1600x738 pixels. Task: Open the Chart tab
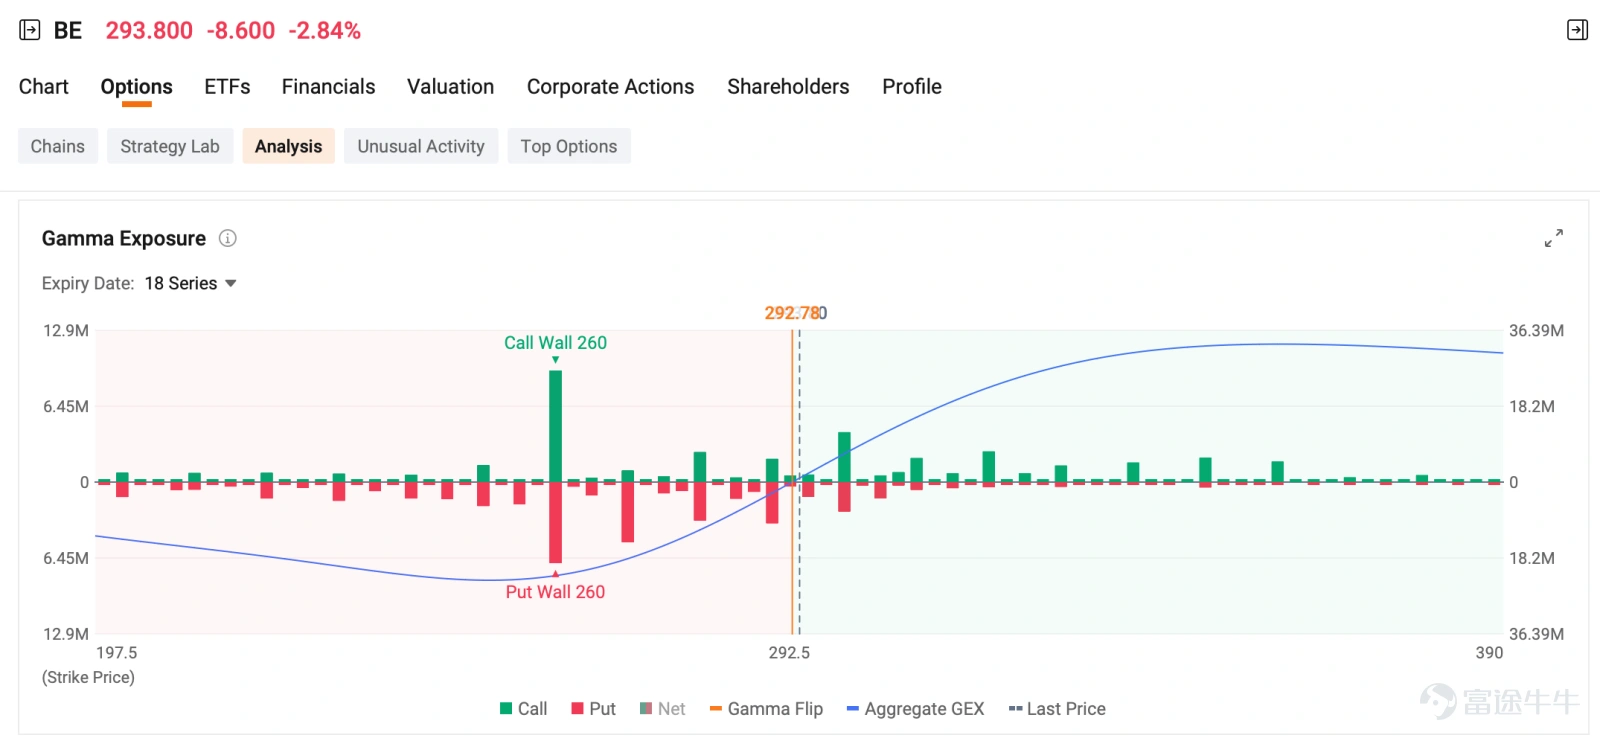point(44,87)
